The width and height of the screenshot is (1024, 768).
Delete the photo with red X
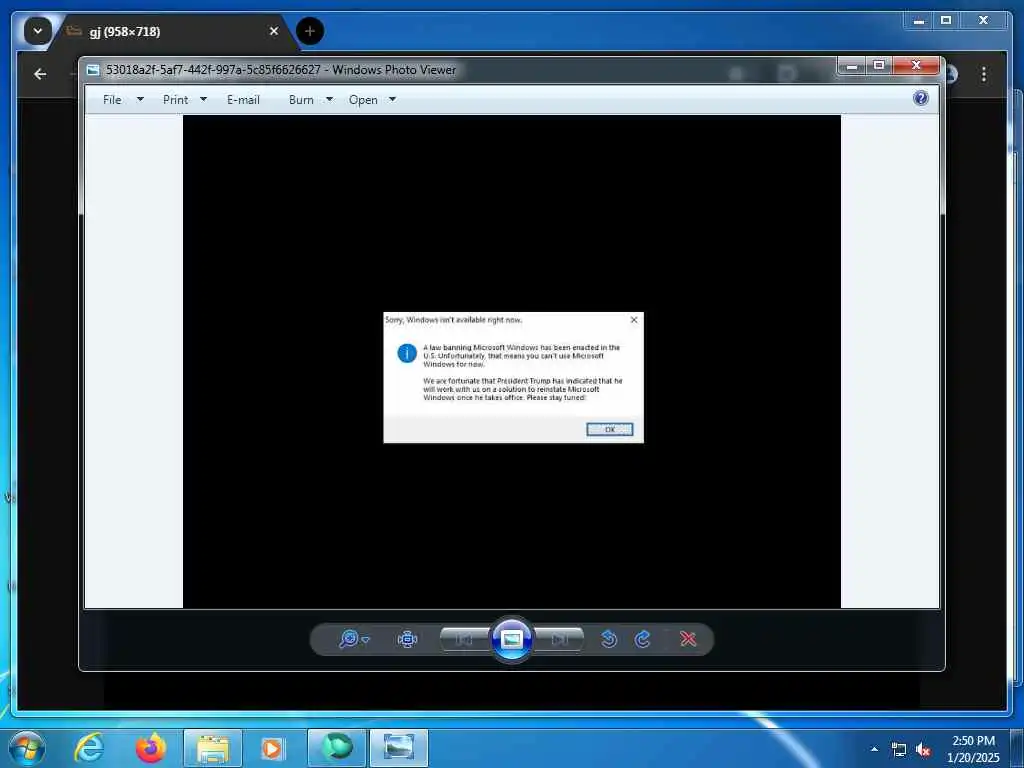688,639
